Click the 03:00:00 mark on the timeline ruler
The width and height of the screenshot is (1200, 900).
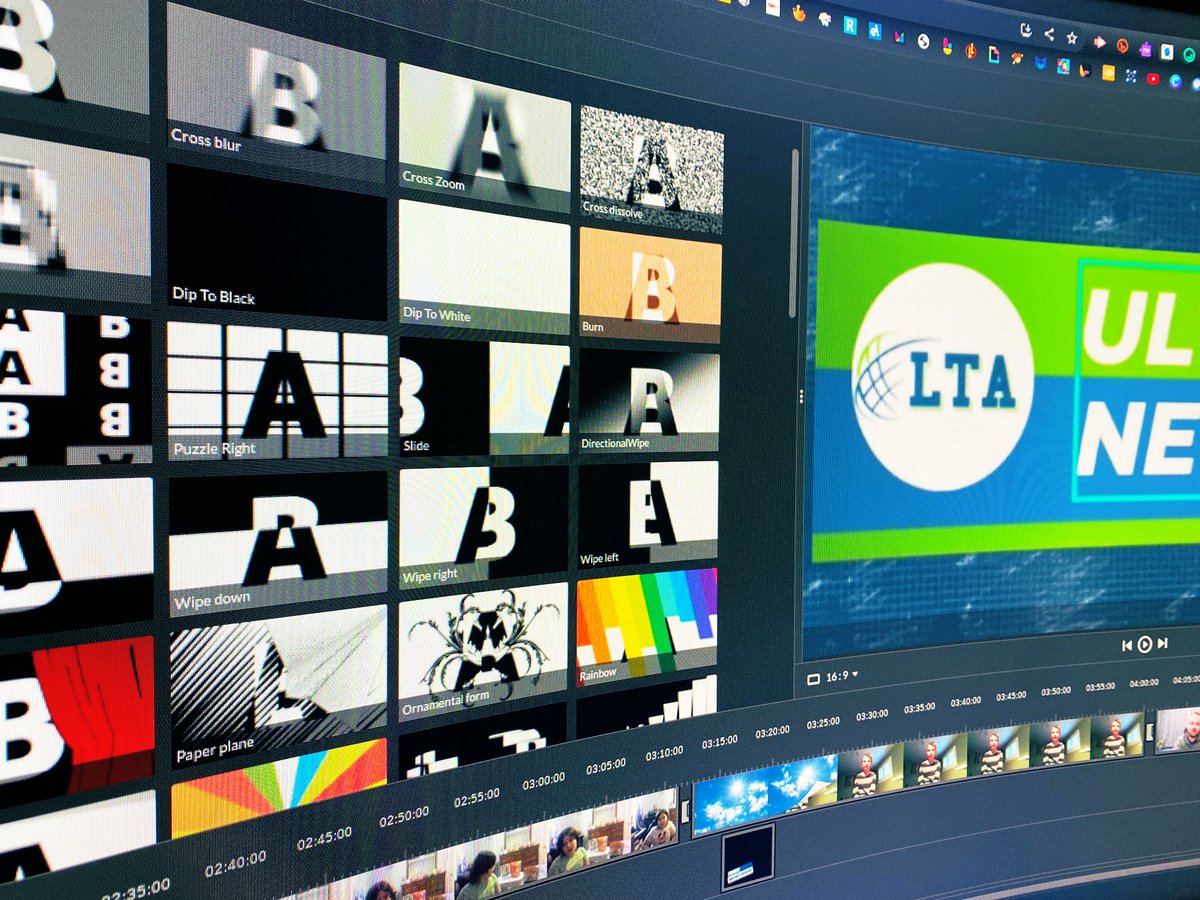coord(543,780)
